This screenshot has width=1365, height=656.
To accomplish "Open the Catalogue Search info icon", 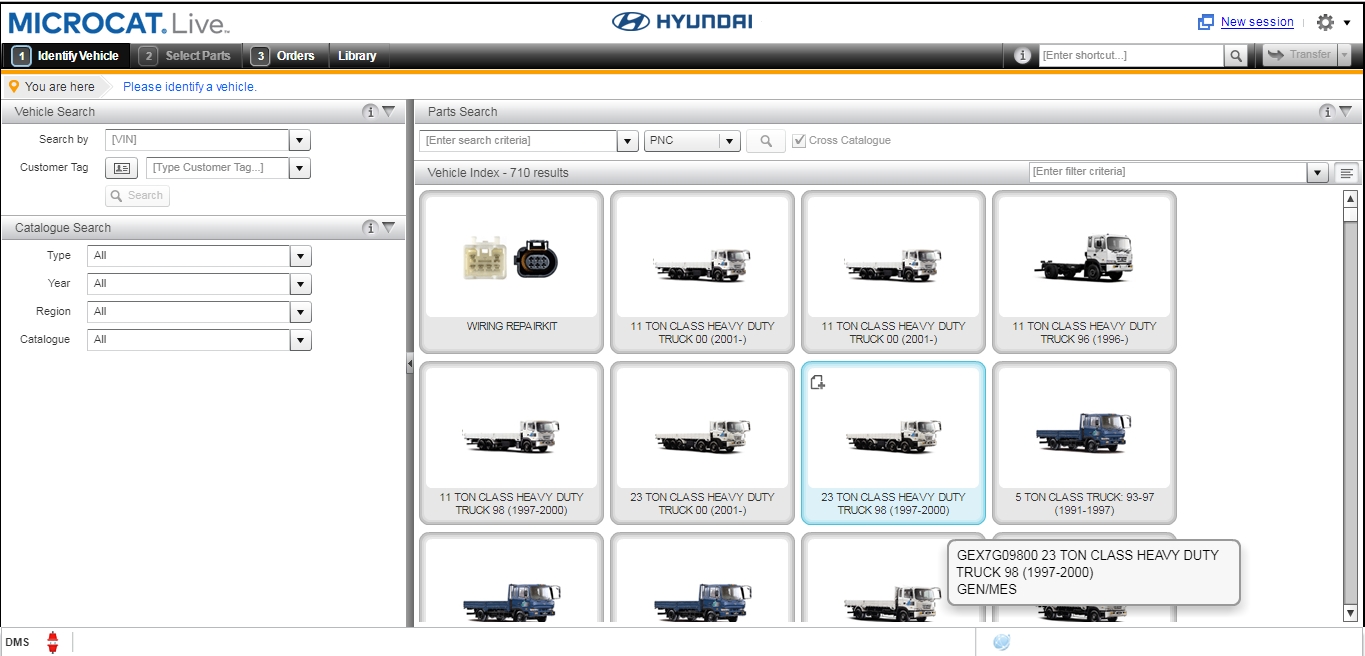I will coord(370,228).
